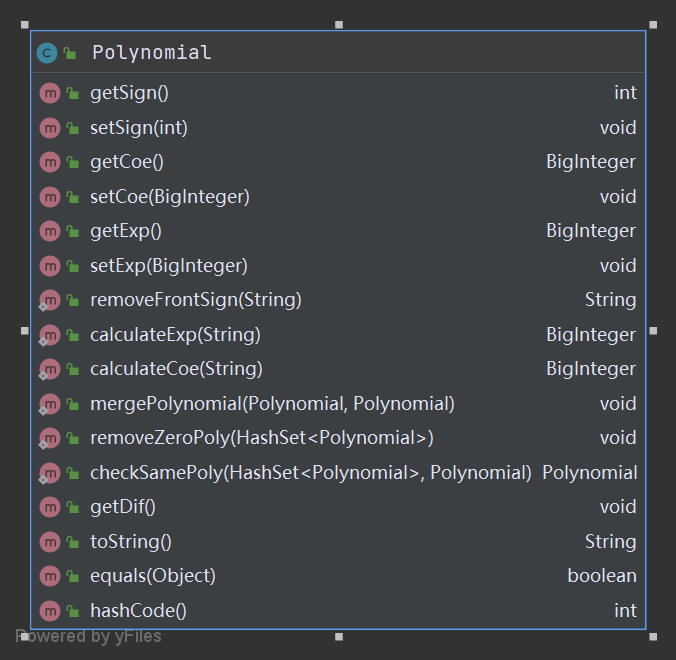Click the method icon next to calculateExp(String)

pos(50,335)
